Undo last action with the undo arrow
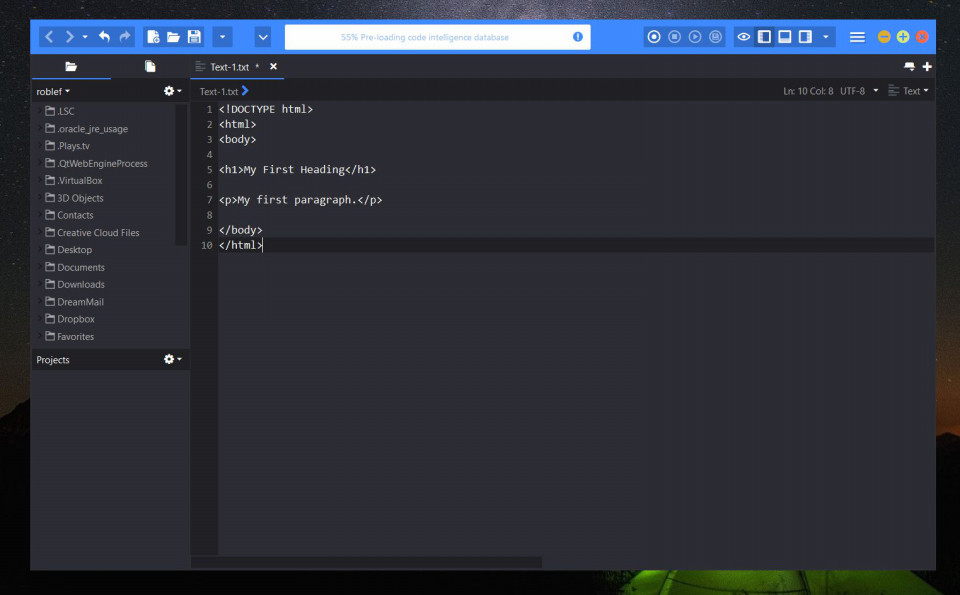960x595 pixels. click(105, 37)
